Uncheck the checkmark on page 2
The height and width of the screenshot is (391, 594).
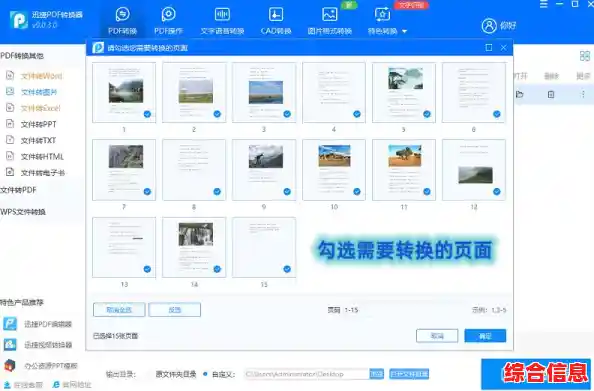pyautogui.click(x=217, y=114)
